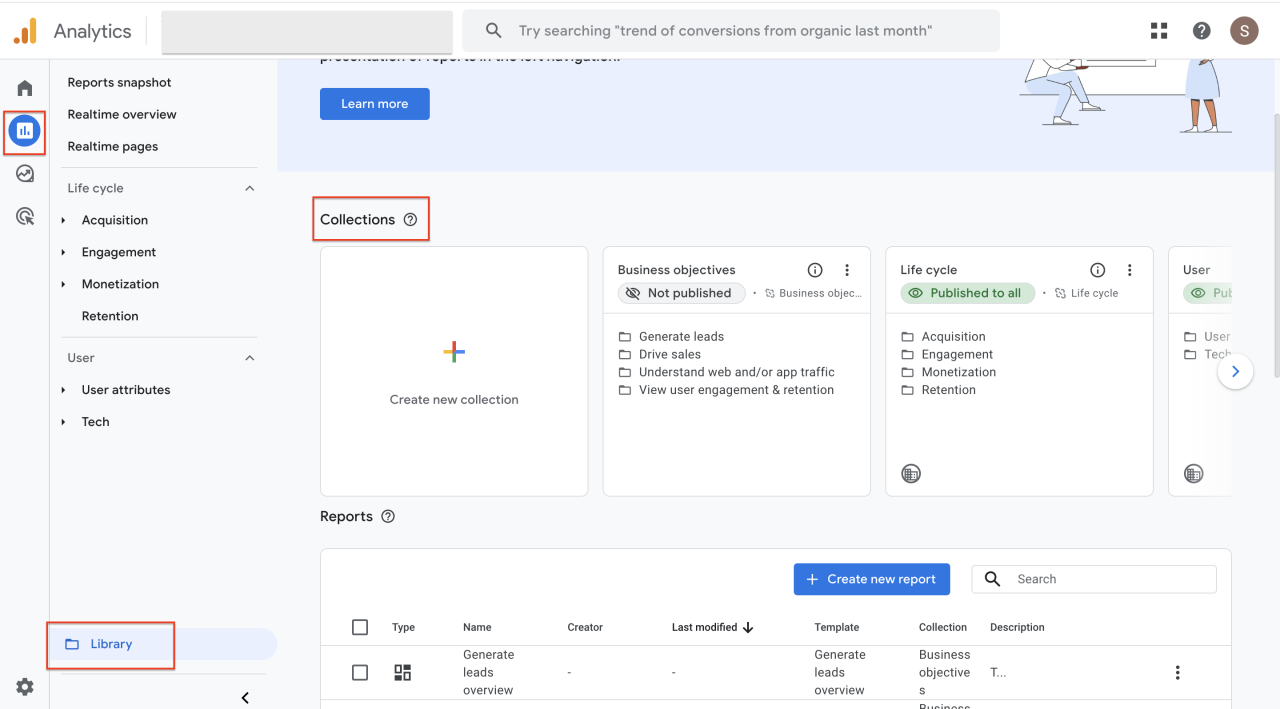Click the Help question mark icon in header
This screenshot has height=709, width=1280.
point(1201,31)
